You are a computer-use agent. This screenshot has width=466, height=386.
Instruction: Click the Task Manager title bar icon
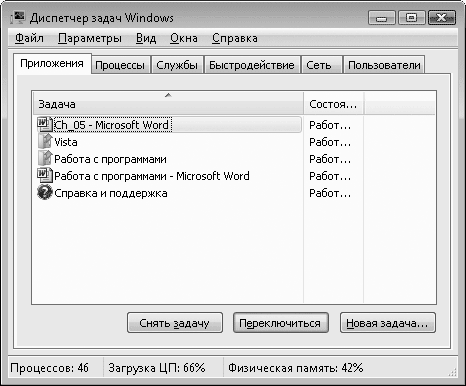(x=18, y=17)
